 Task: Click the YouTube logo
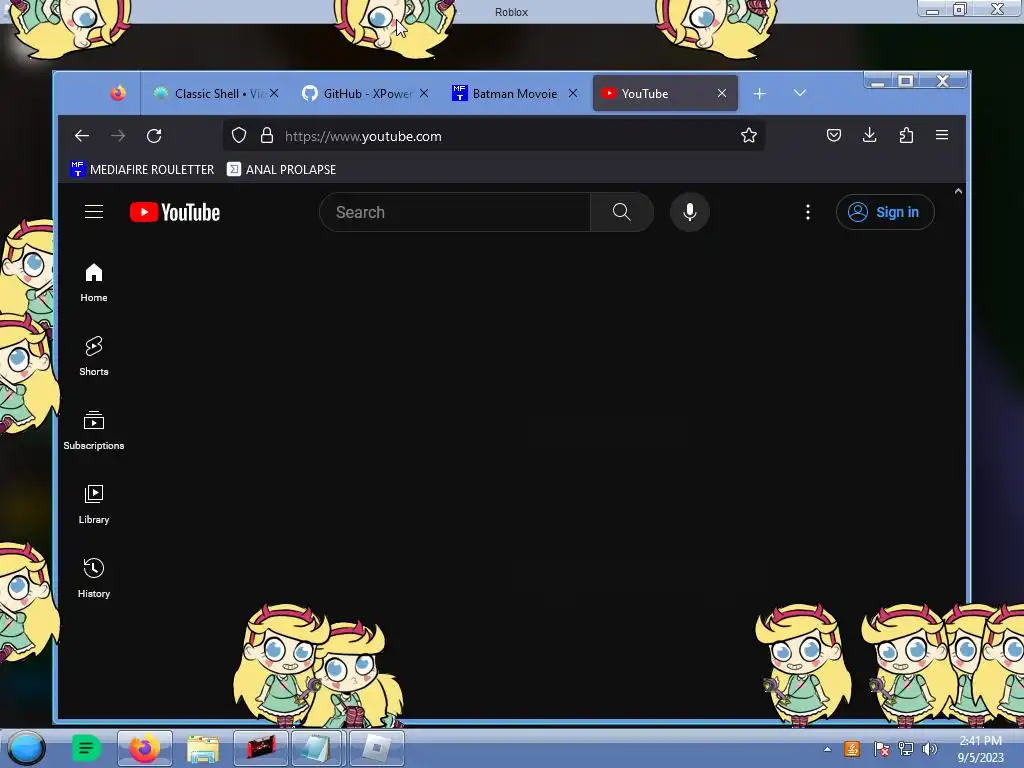pyautogui.click(x=175, y=212)
